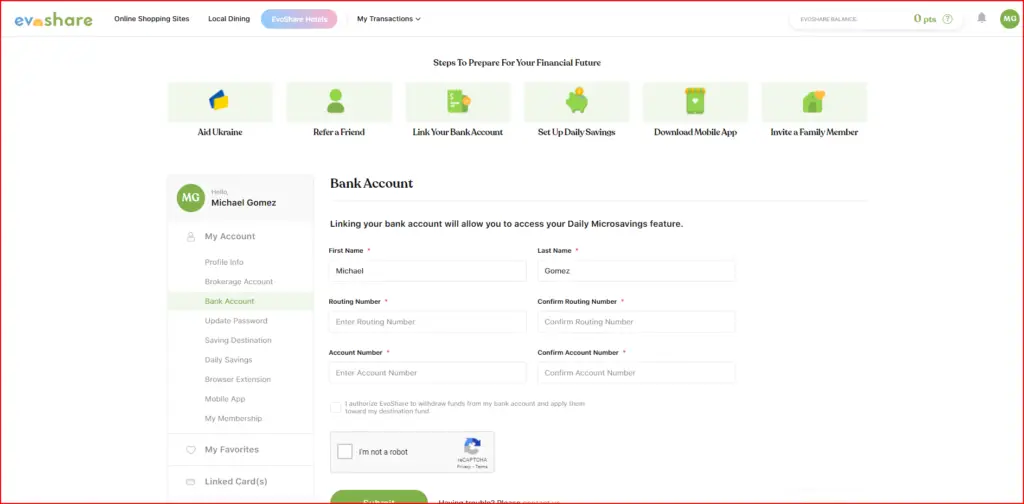Click the Link Your Bank Account icon
Image resolution: width=1024 pixels, height=504 pixels.
(458, 101)
